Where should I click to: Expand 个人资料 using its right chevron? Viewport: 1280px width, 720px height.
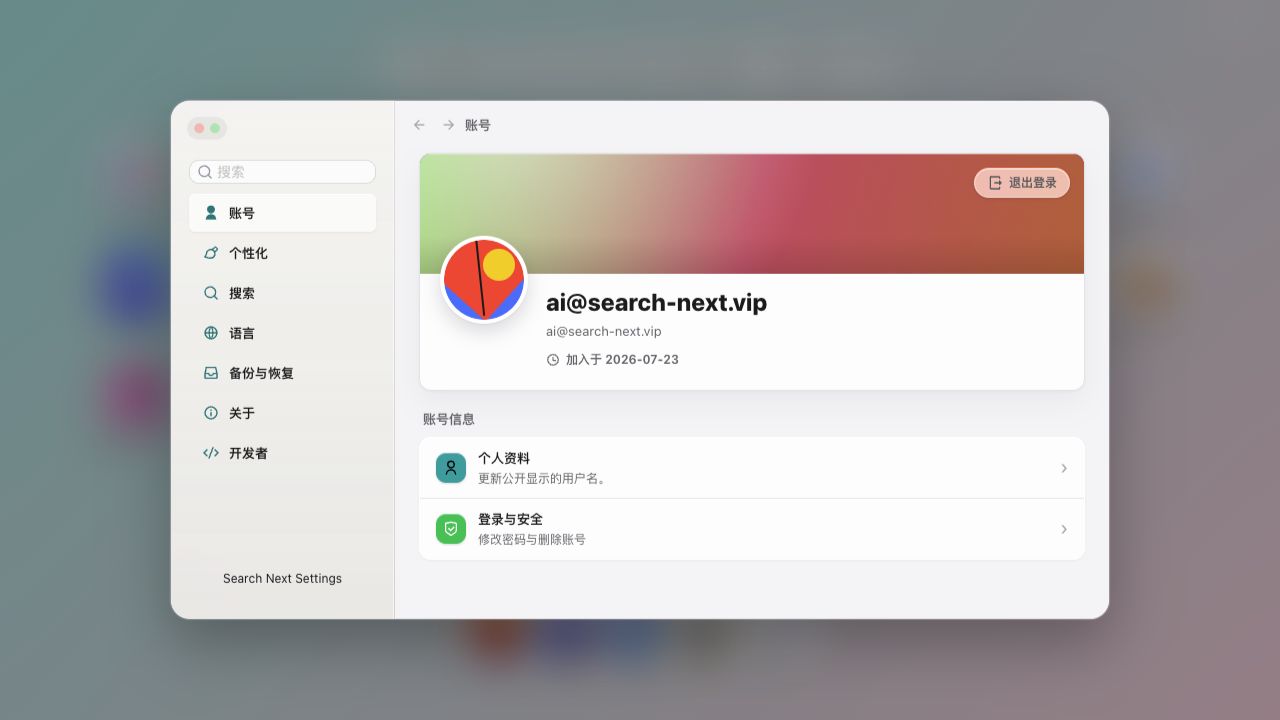1064,468
